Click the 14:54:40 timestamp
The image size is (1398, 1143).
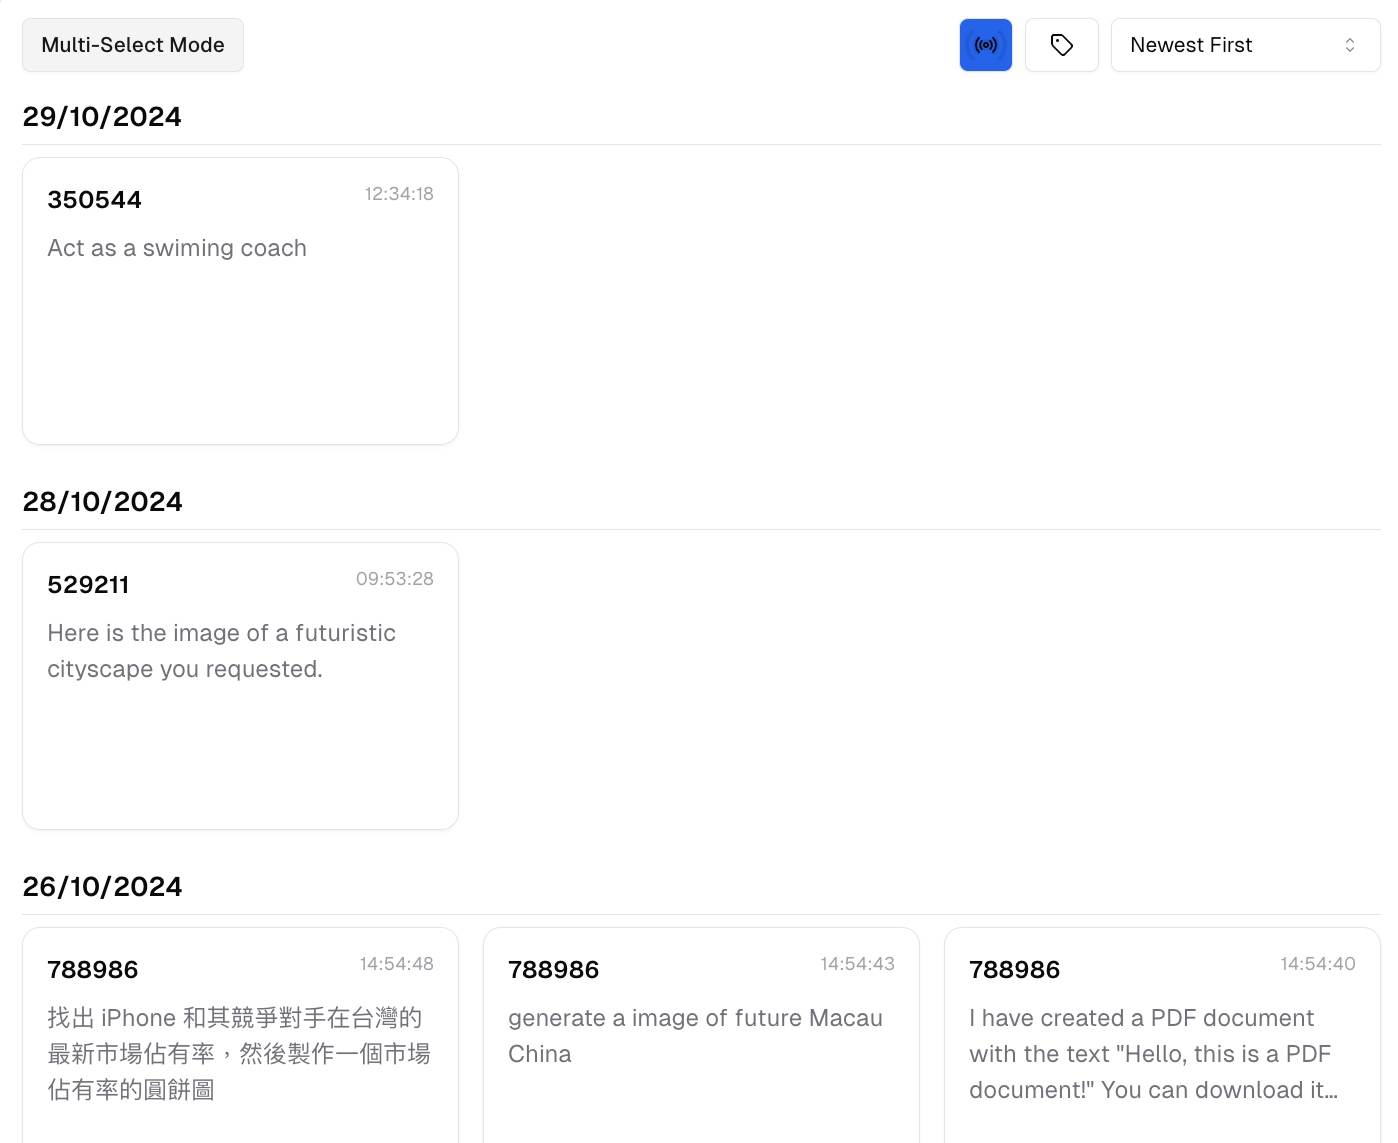tap(1318, 964)
